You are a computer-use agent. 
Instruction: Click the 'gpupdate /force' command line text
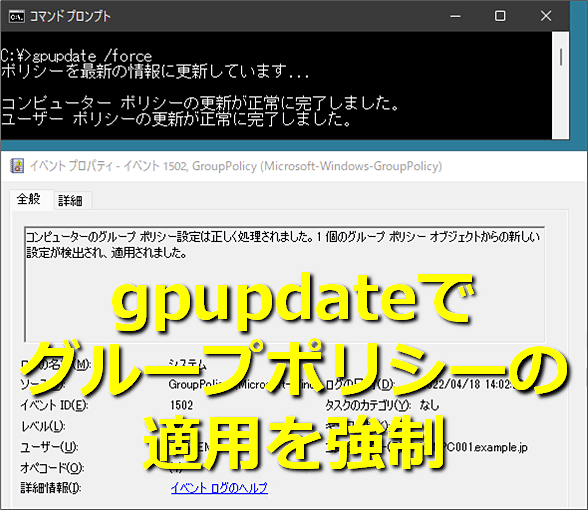(x=92, y=56)
